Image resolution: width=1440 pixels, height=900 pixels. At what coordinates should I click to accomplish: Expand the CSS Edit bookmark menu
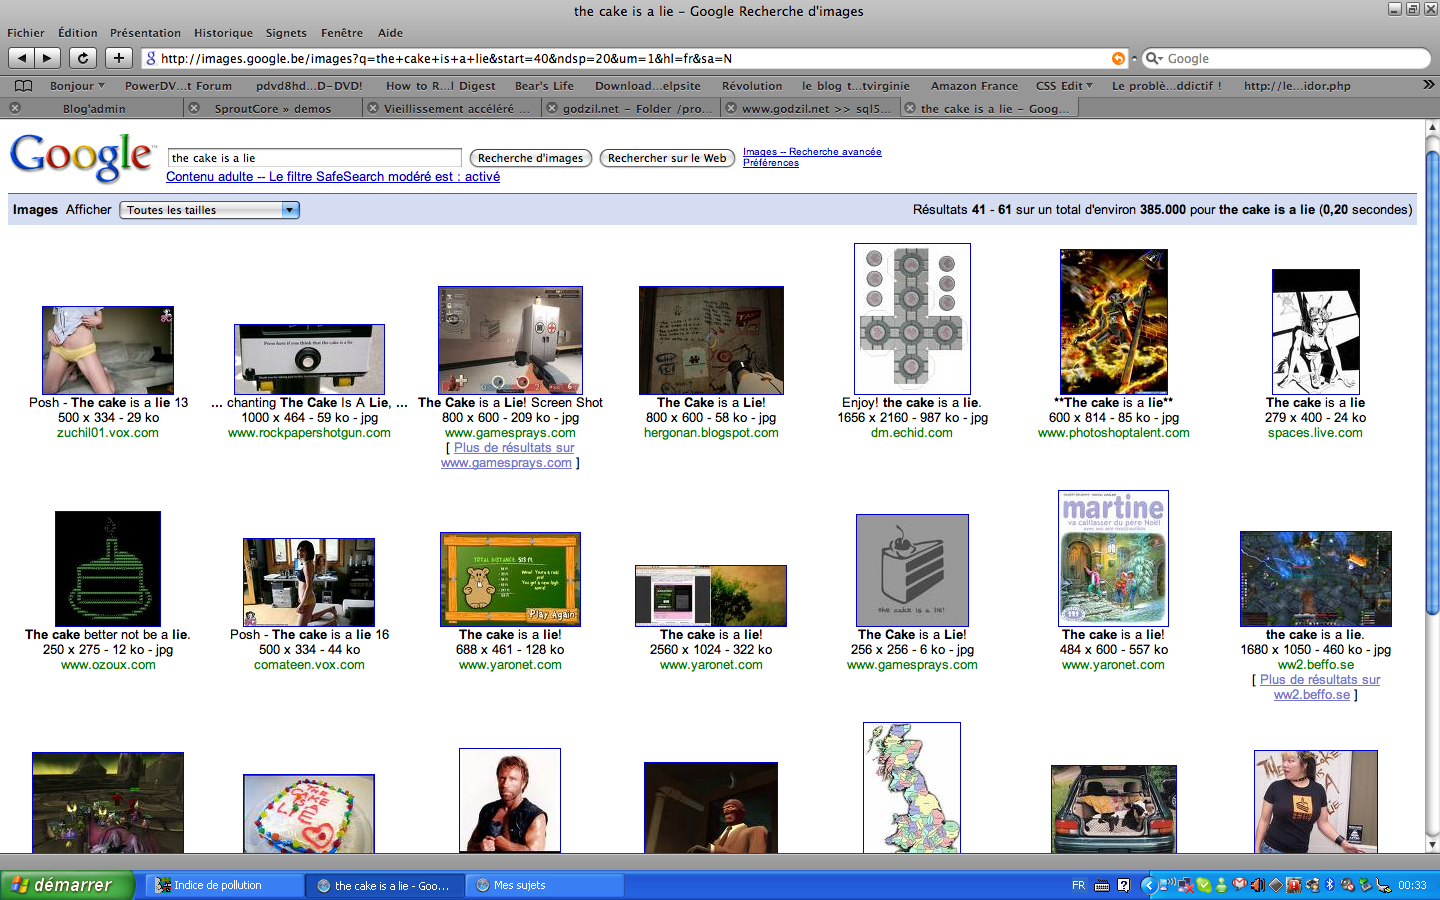(x=1064, y=86)
